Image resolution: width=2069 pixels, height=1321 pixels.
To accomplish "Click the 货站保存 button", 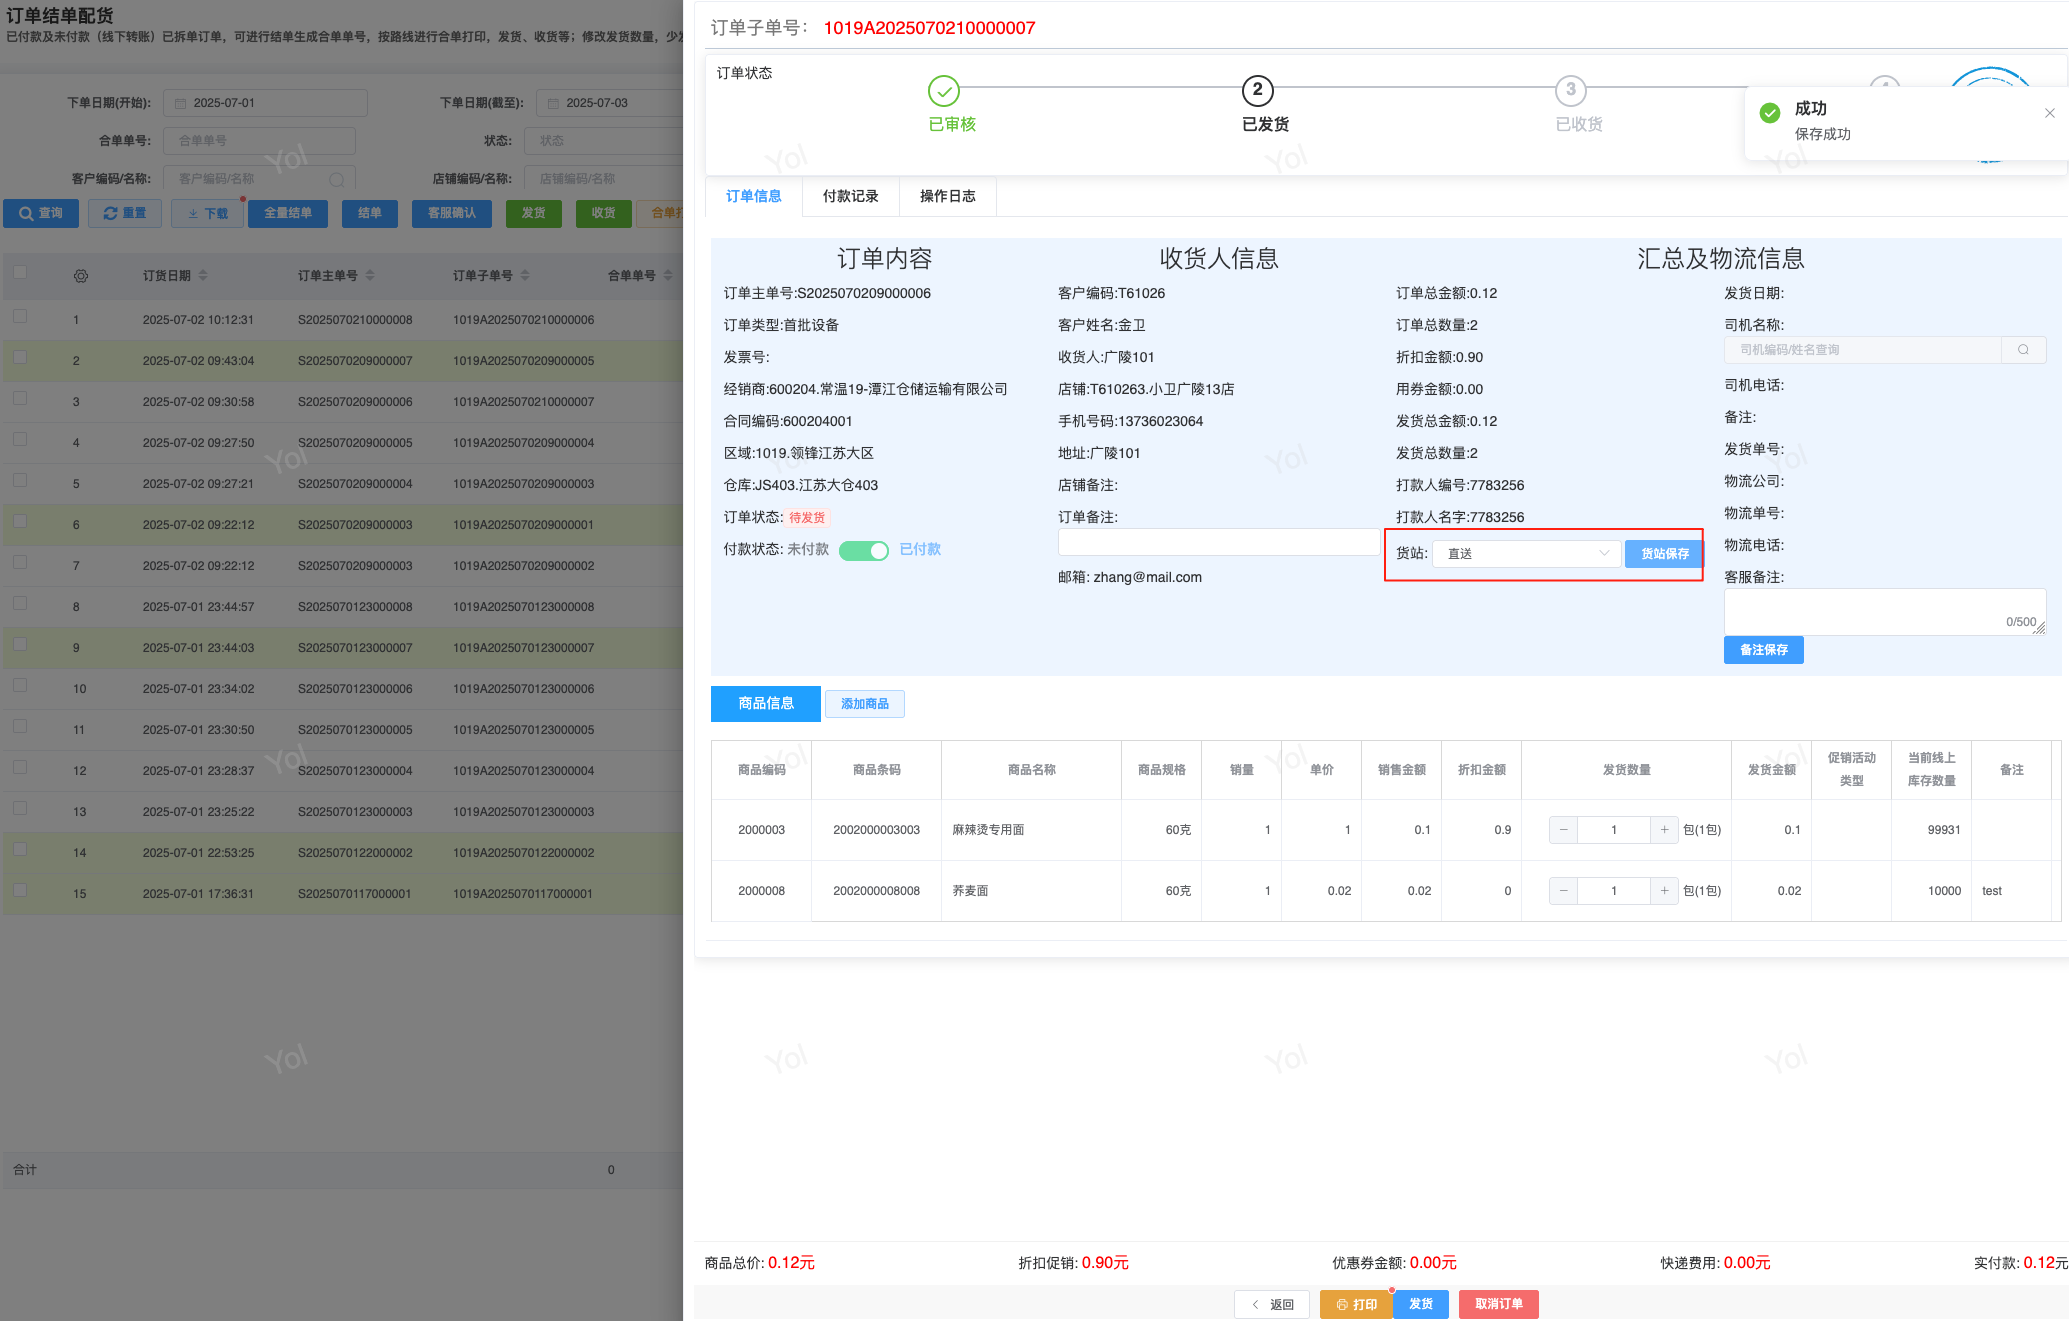I will (x=1664, y=554).
